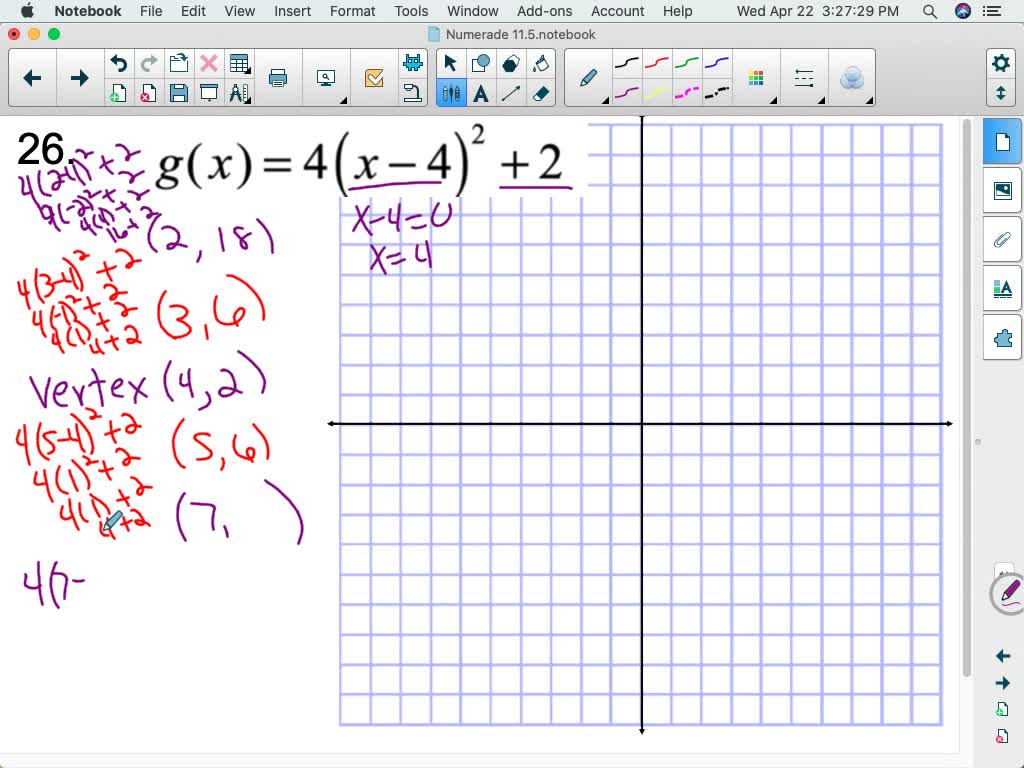This screenshot has width=1024, height=768.
Task: Select the Text tool
Action: click(x=481, y=94)
